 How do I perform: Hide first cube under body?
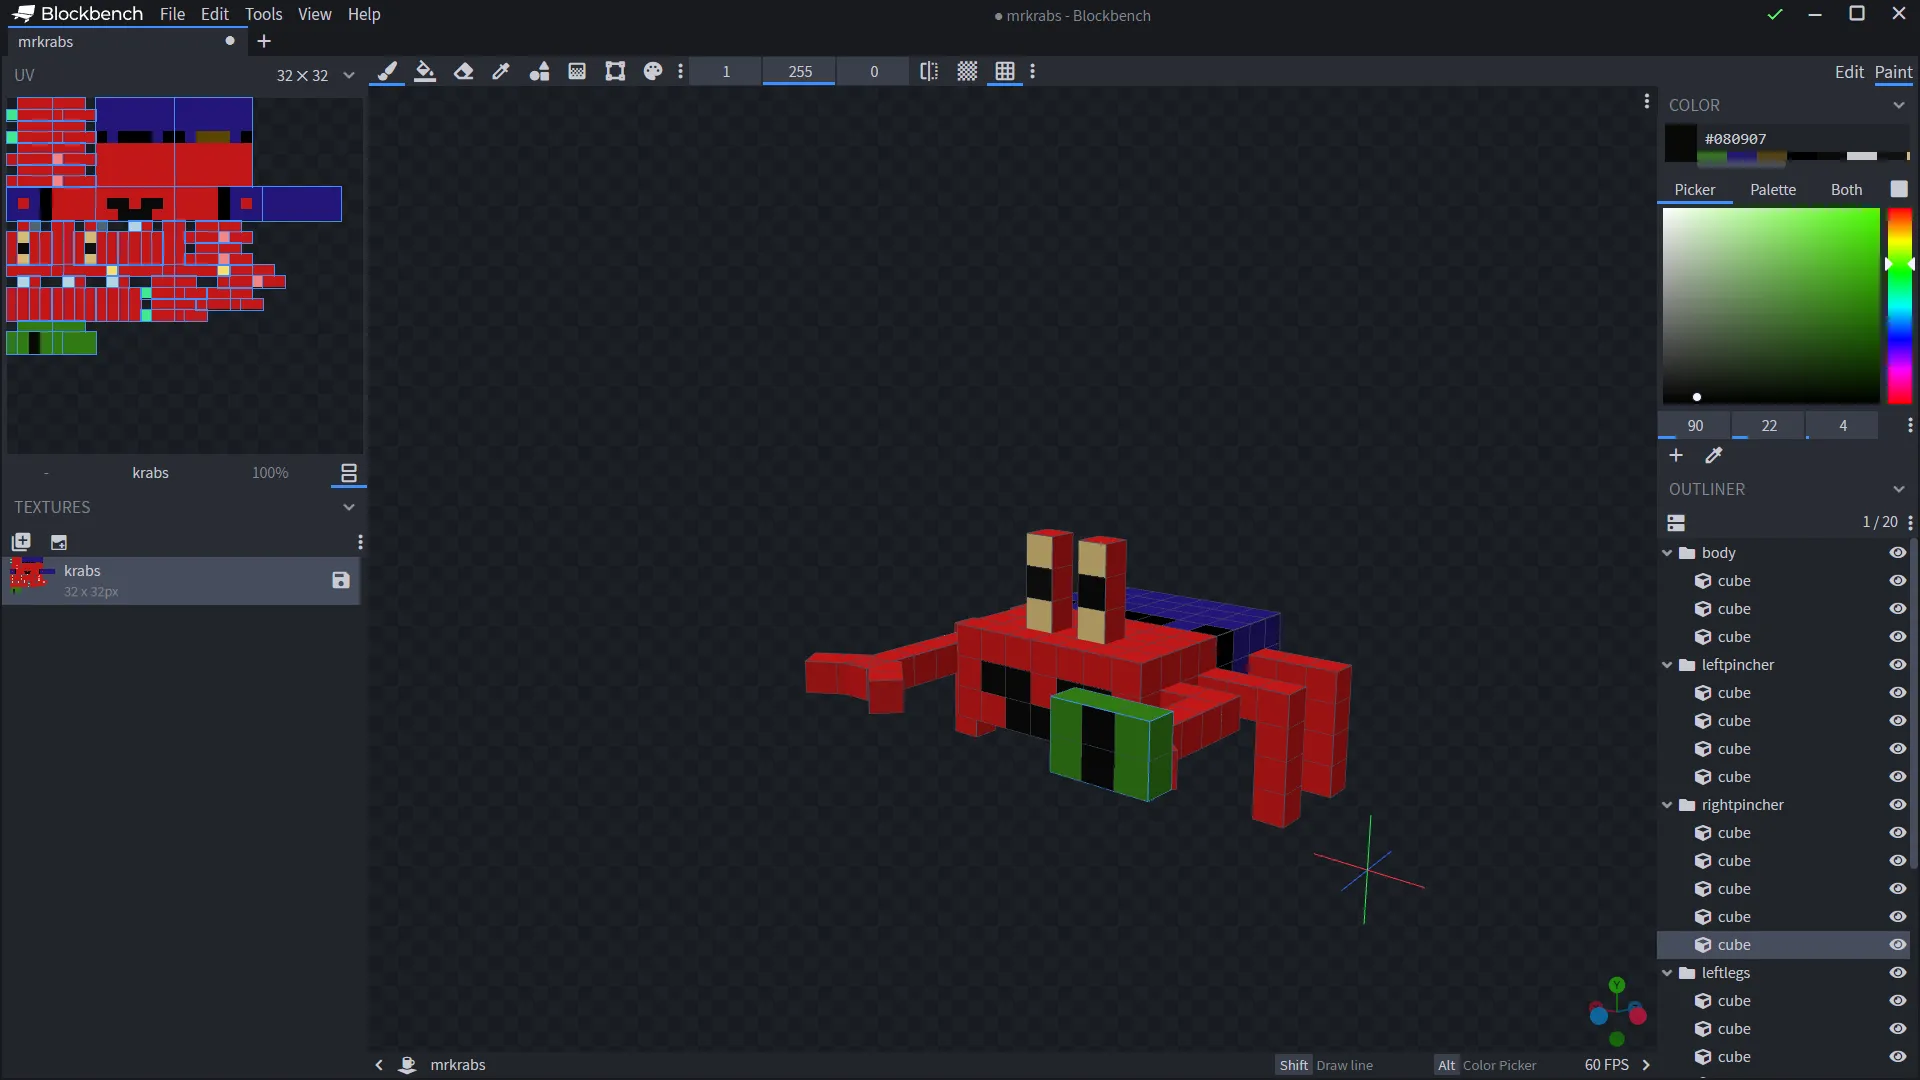1897,581
